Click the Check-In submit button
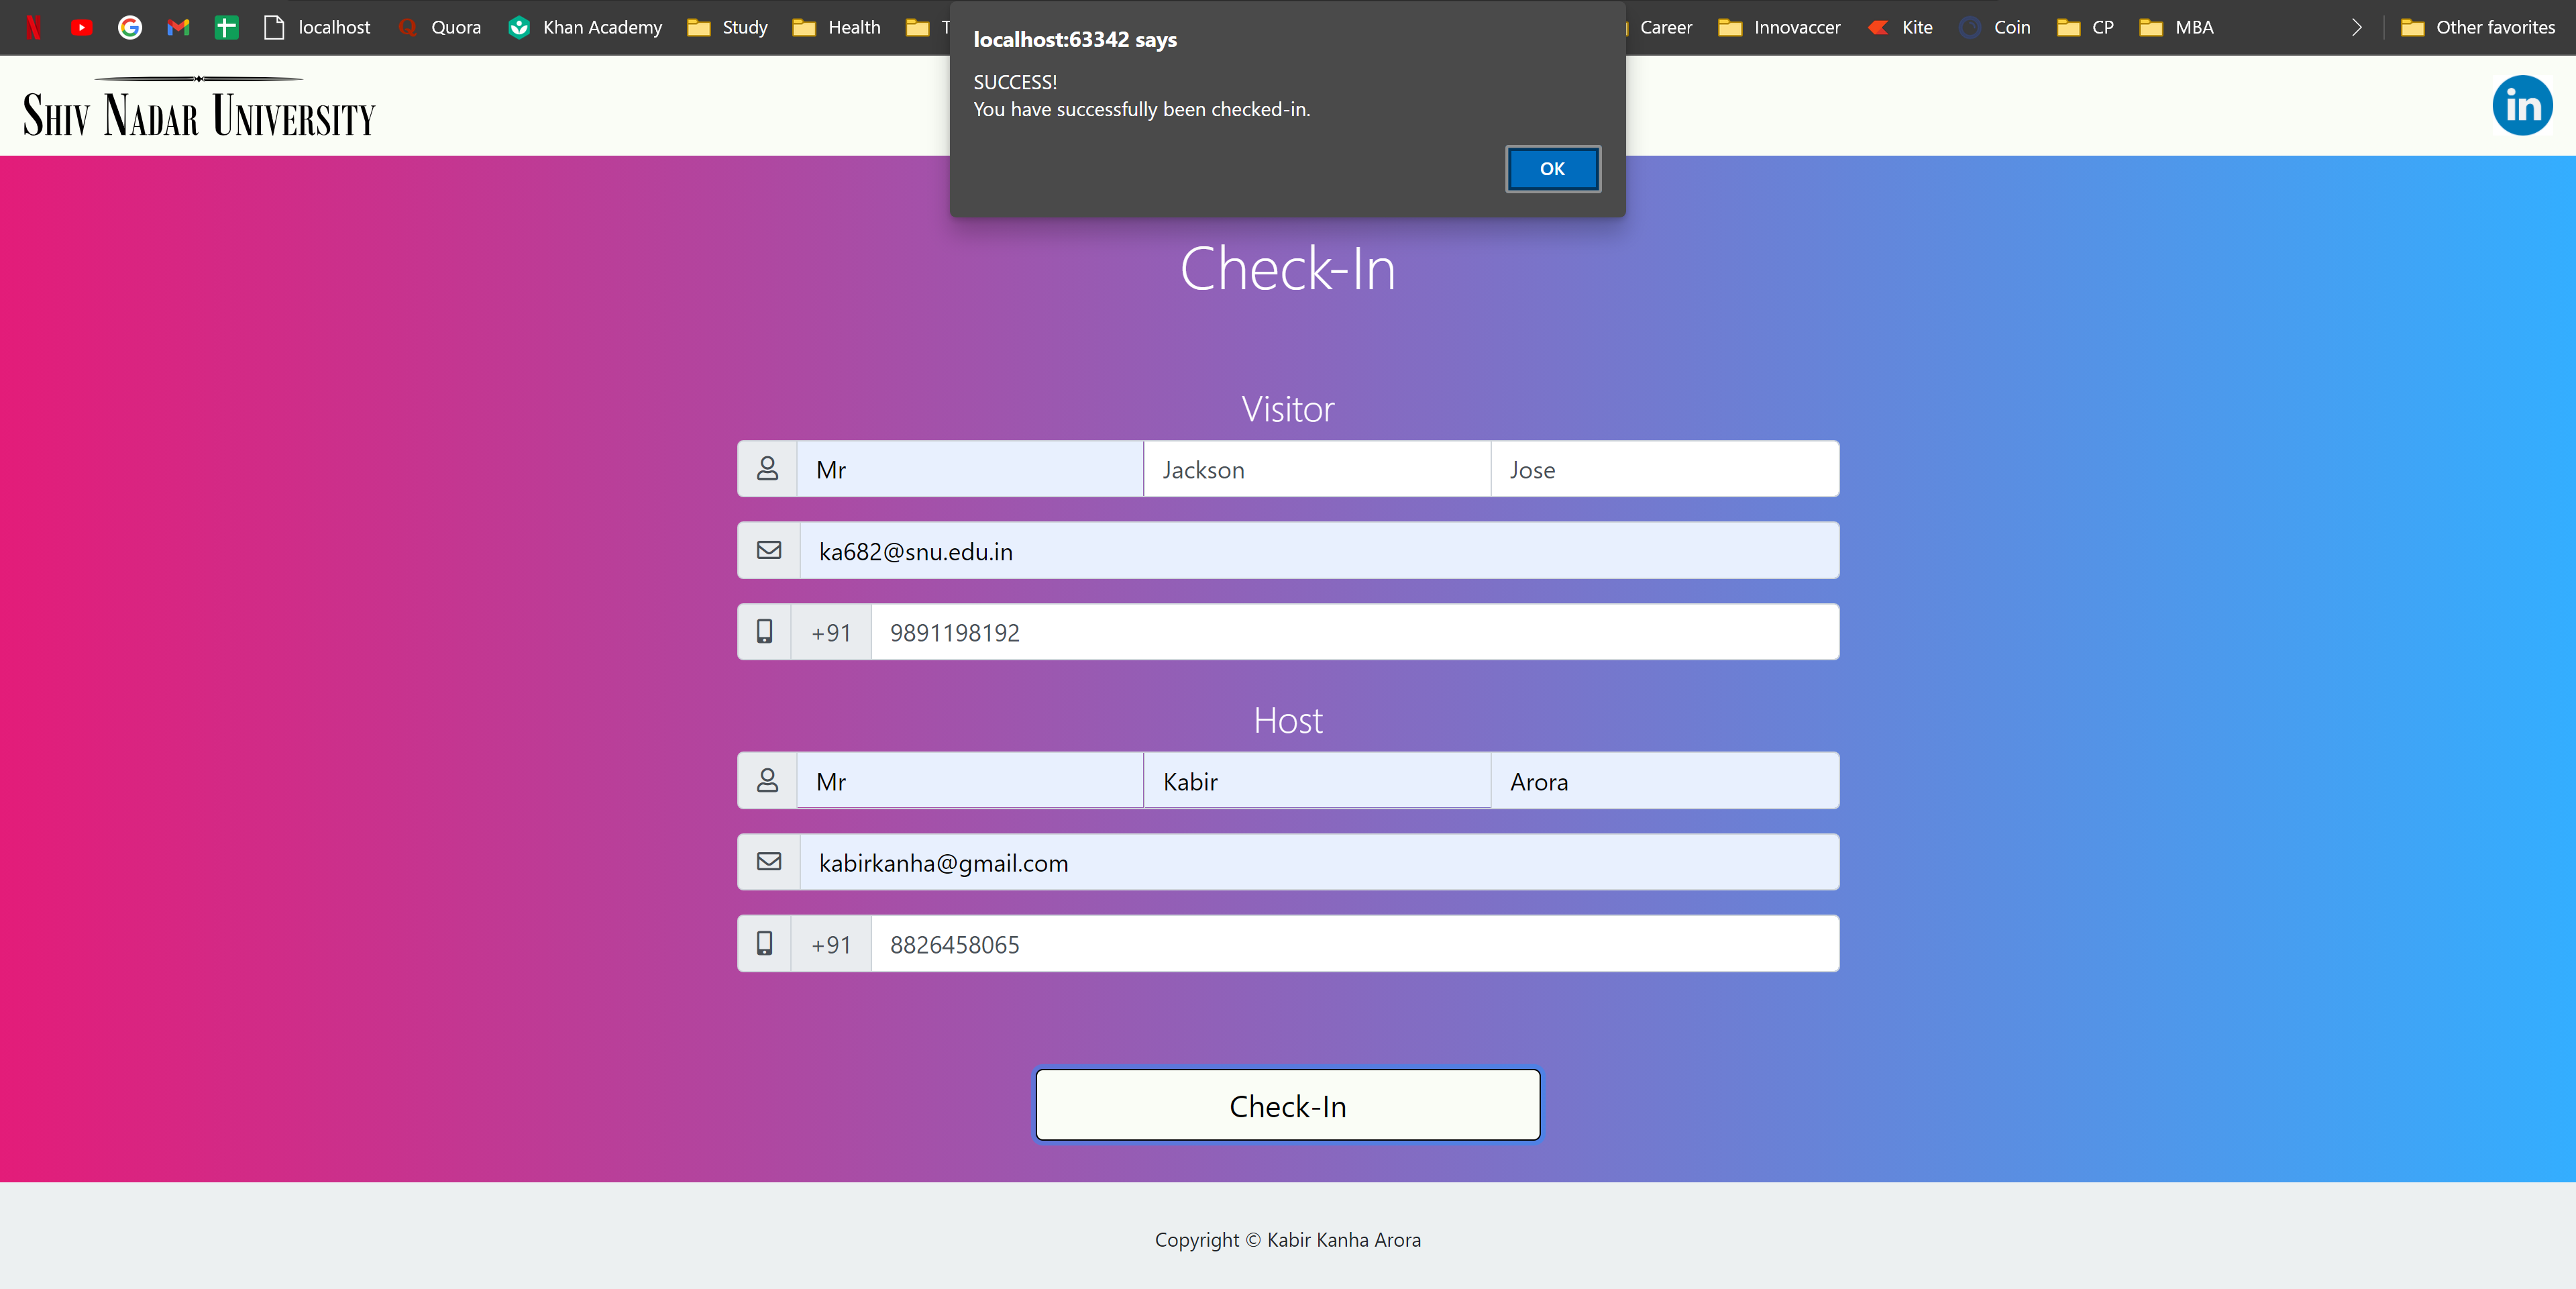The image size is (2576, 1289). (1287, 1105)
